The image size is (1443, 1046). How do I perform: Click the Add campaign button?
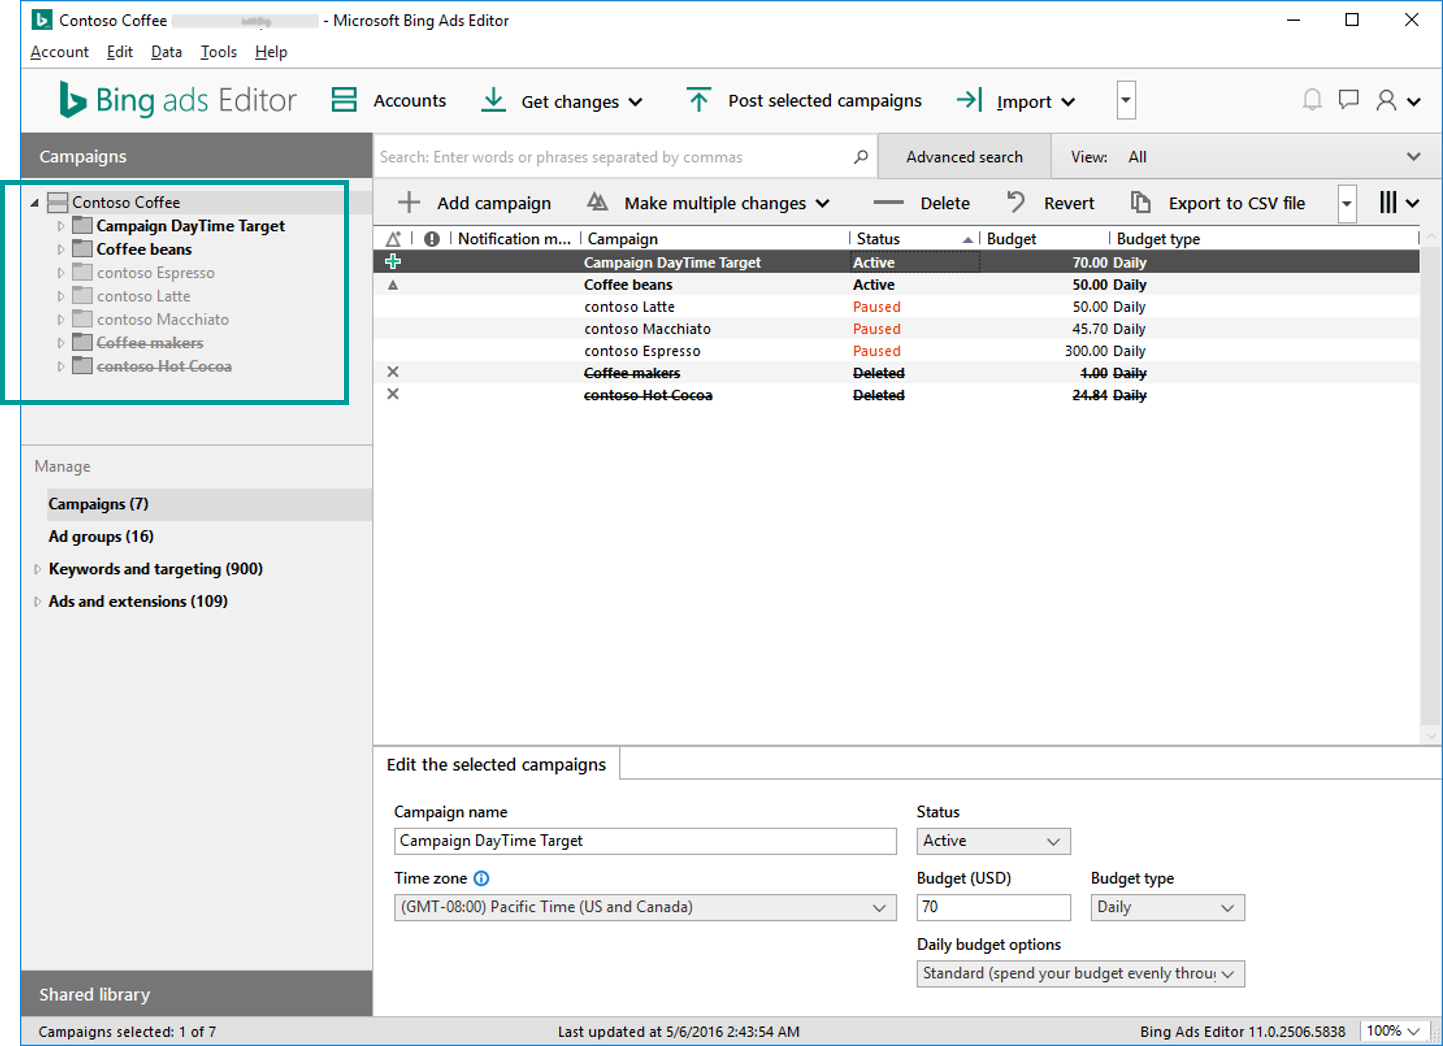click(475, 203)
